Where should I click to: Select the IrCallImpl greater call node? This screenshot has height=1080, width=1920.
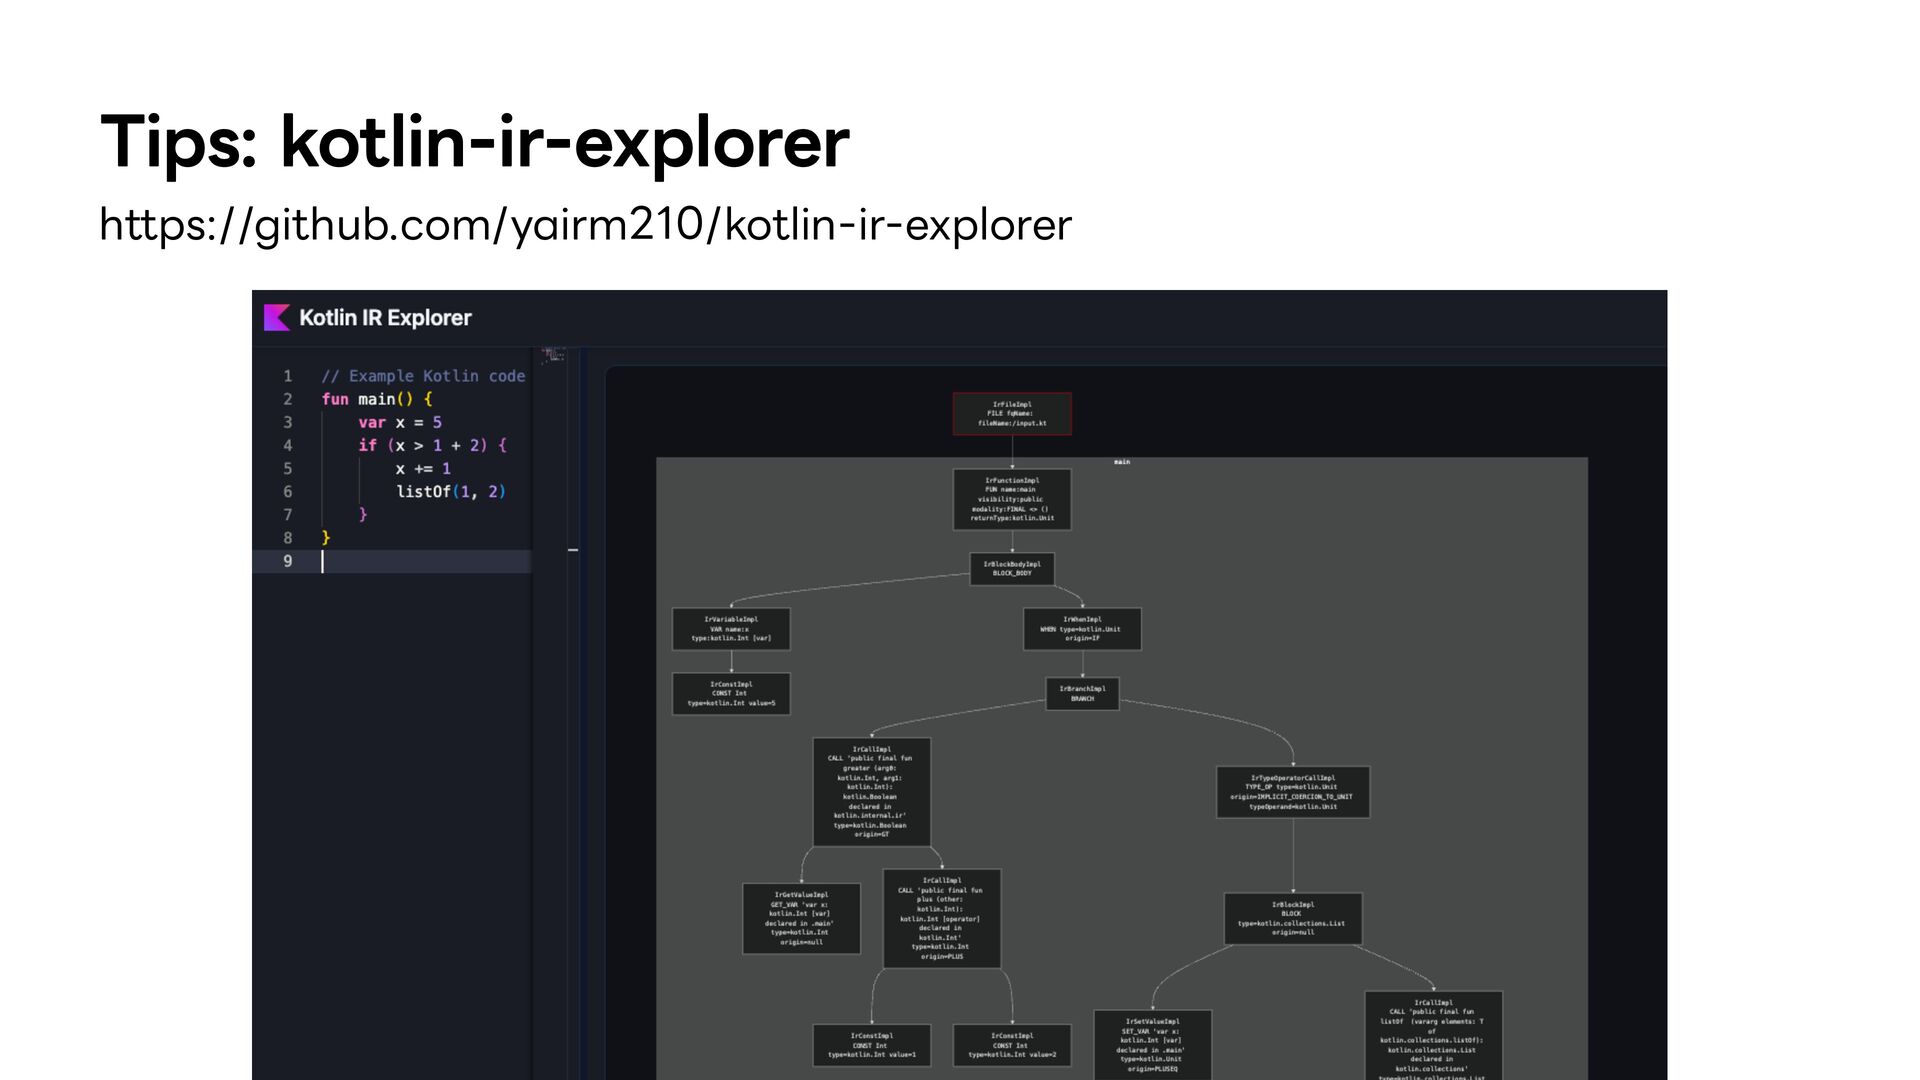coord(871,792)
